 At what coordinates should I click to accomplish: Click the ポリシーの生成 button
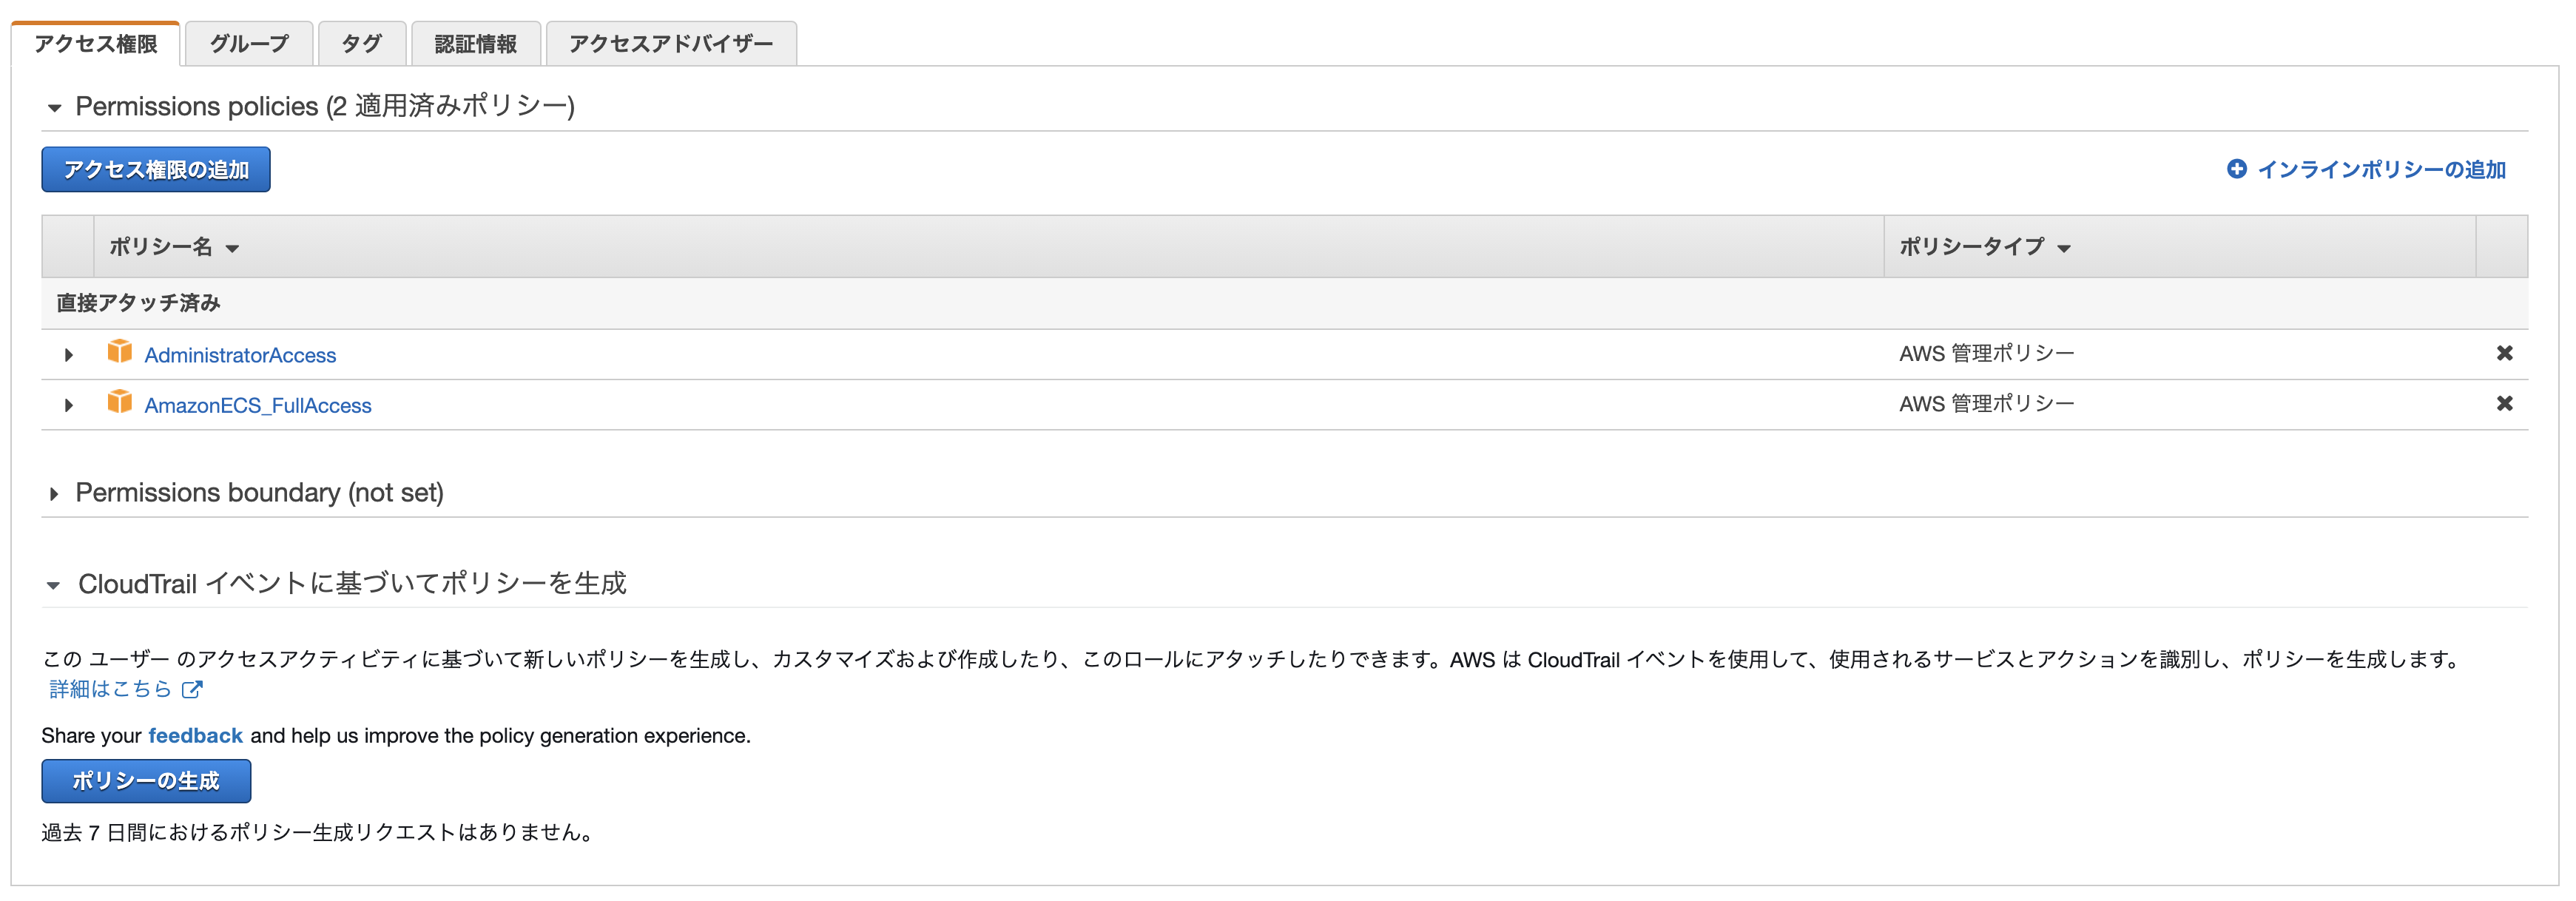pyautogui.click(x=145, y=782)
